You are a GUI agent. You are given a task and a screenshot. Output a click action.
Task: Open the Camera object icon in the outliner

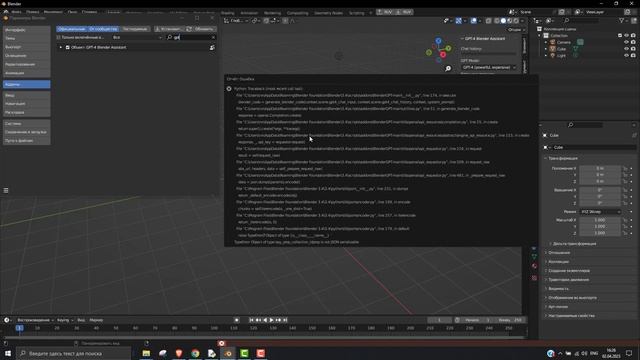coord(553,42)
